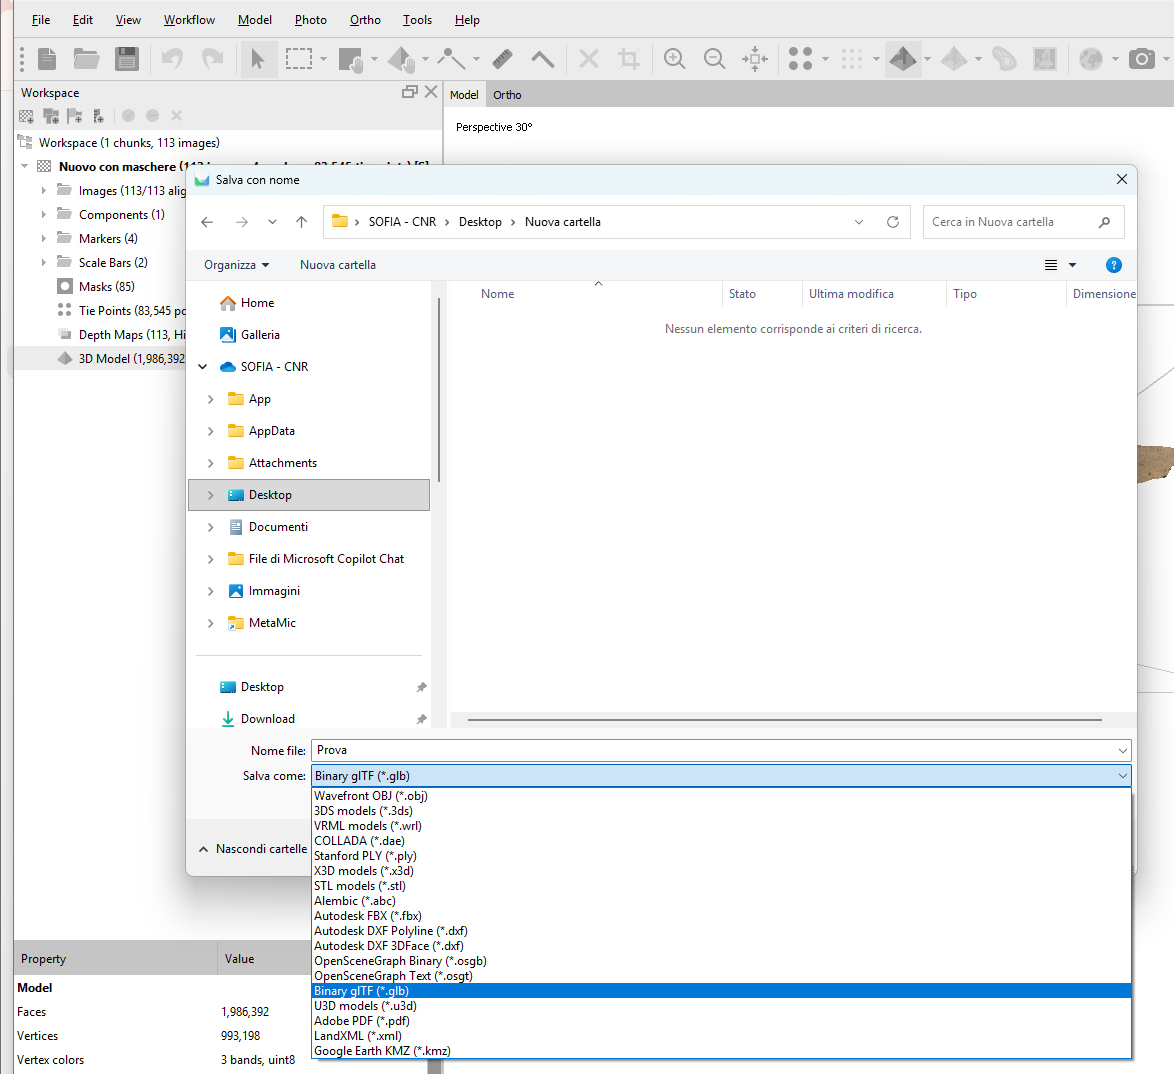Click the Zoom In magnifier icon

(674, 59)
